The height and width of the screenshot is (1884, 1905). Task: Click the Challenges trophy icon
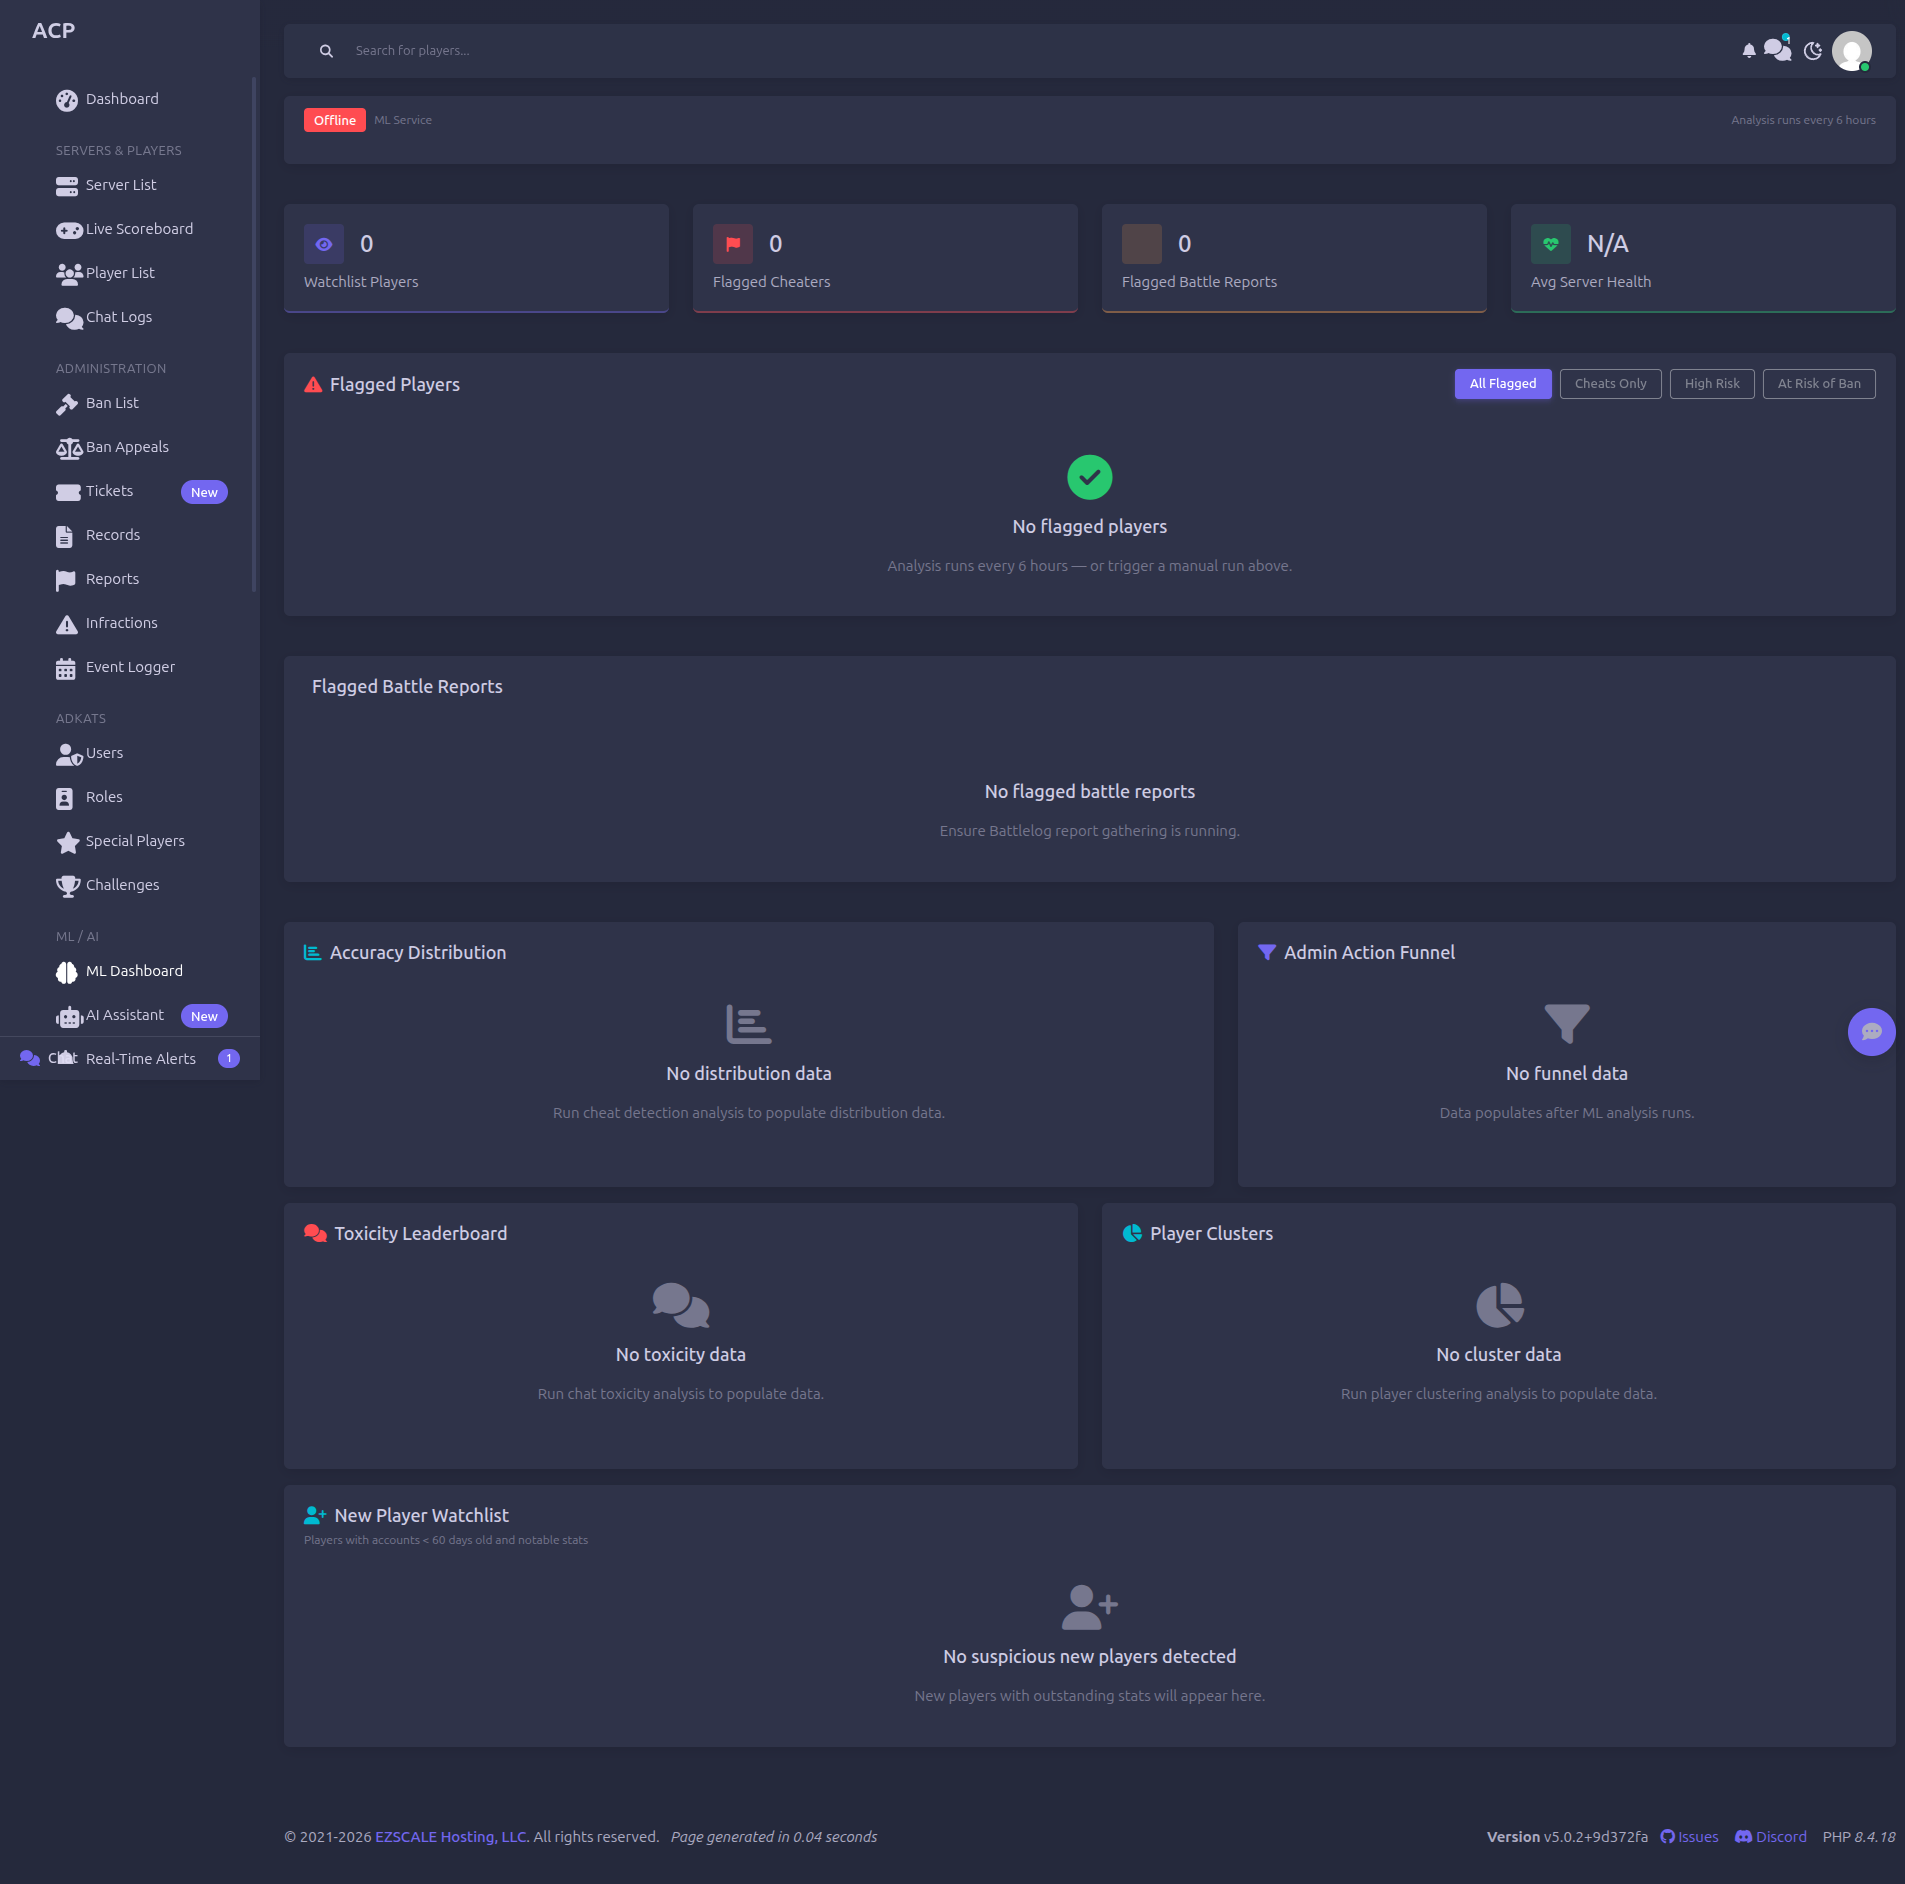coord(68,886)
